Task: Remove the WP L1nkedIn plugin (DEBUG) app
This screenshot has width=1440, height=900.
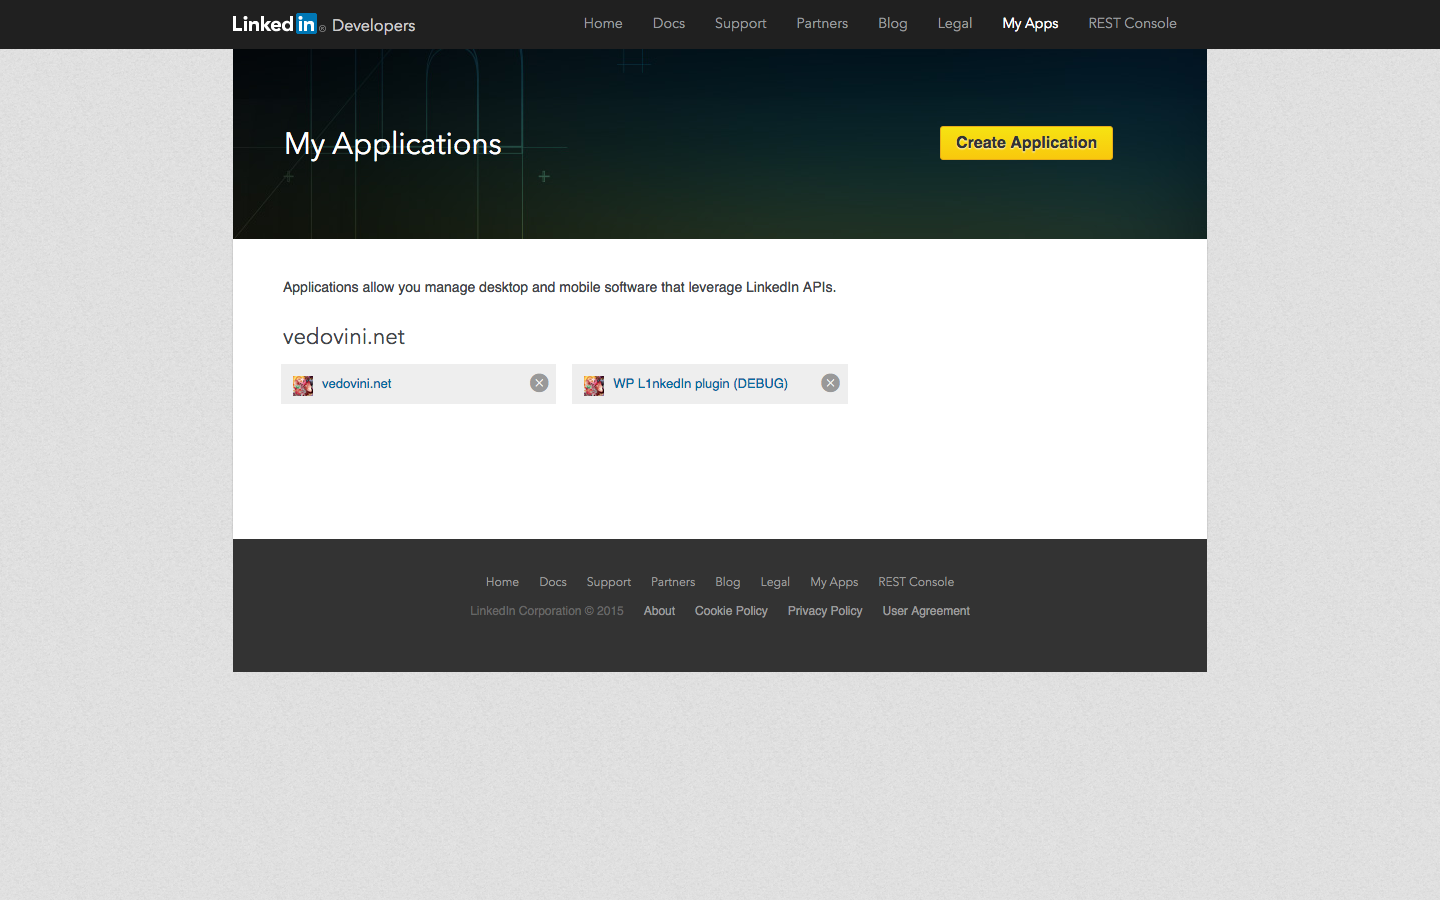Action: [830, 383]
